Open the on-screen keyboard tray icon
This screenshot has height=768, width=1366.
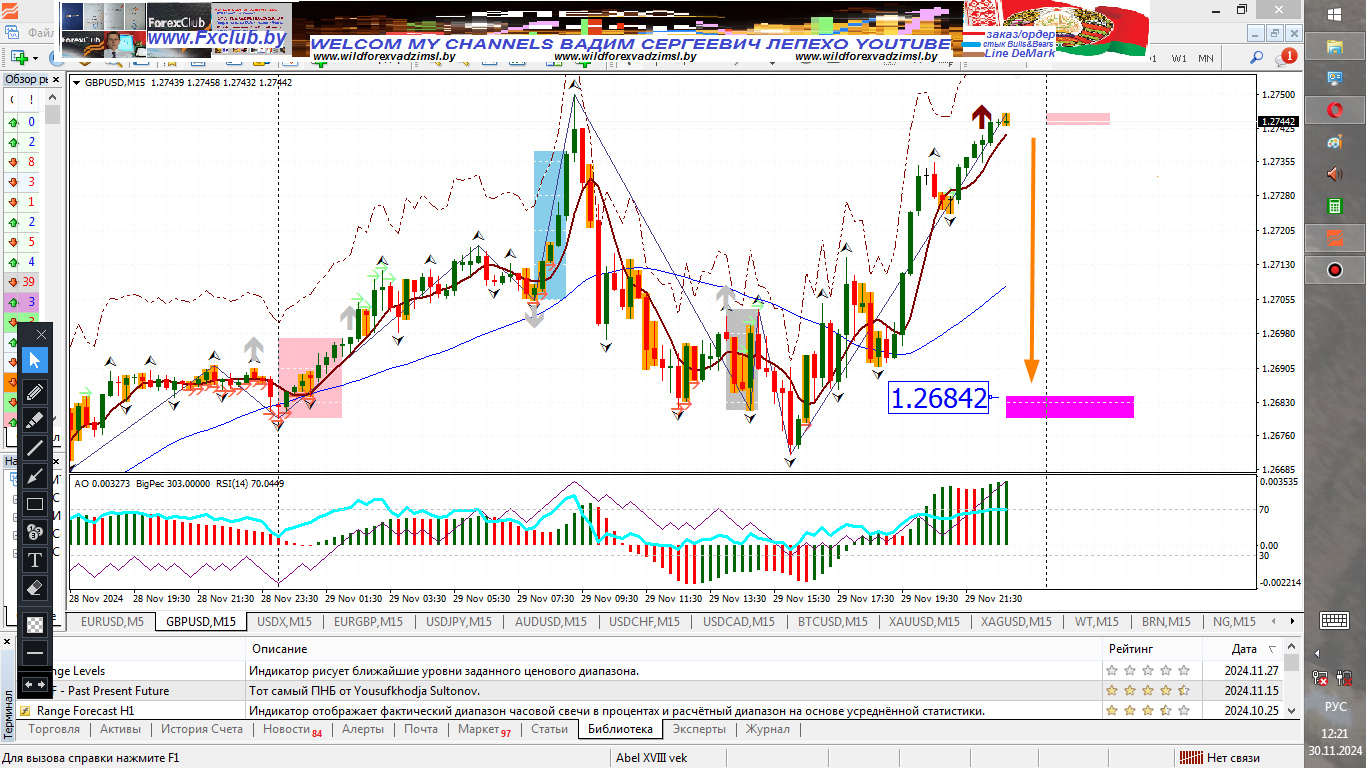(x=1335, y=620)
